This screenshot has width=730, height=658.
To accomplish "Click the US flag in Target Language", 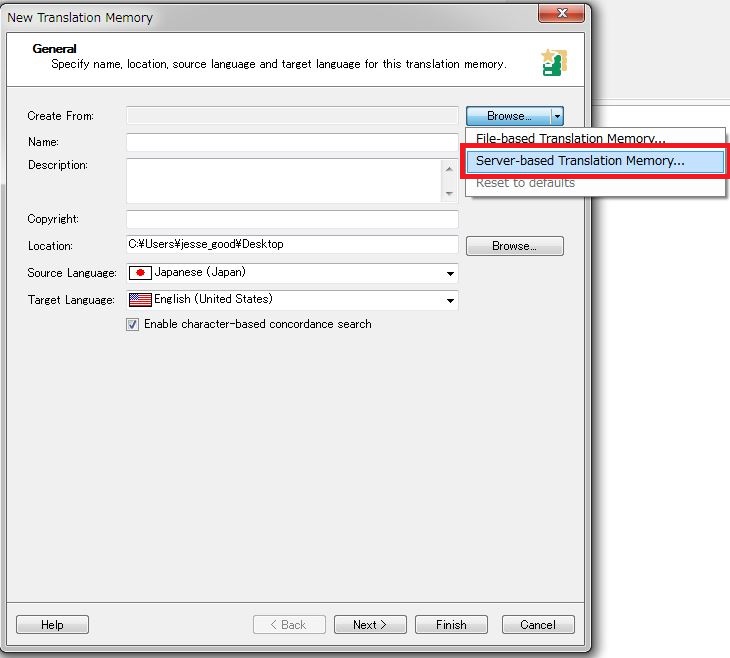I will point(140,300).
